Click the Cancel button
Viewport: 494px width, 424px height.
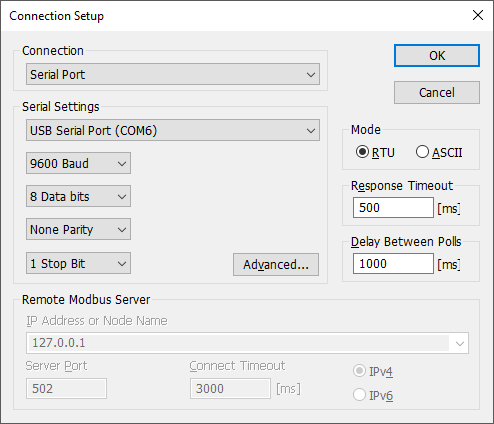tap(437, 92)
